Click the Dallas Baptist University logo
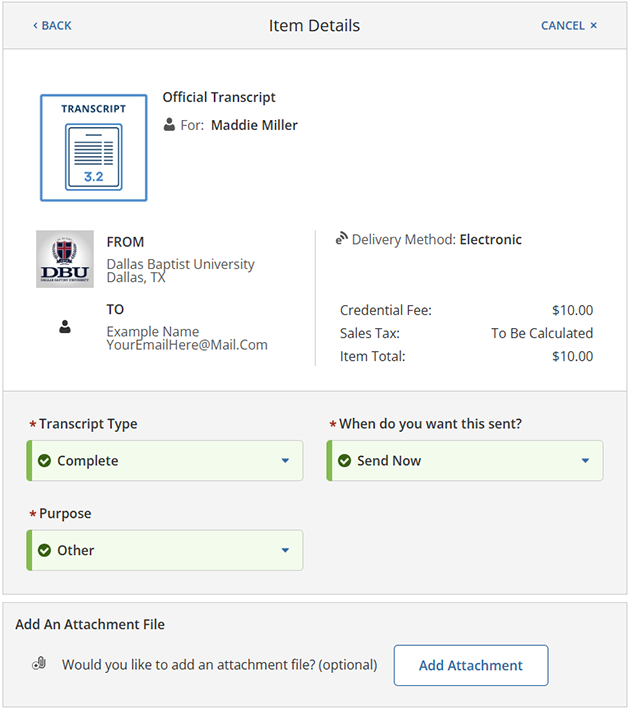The width and height of the screenshot is (629, 709). tap(65, 259)
